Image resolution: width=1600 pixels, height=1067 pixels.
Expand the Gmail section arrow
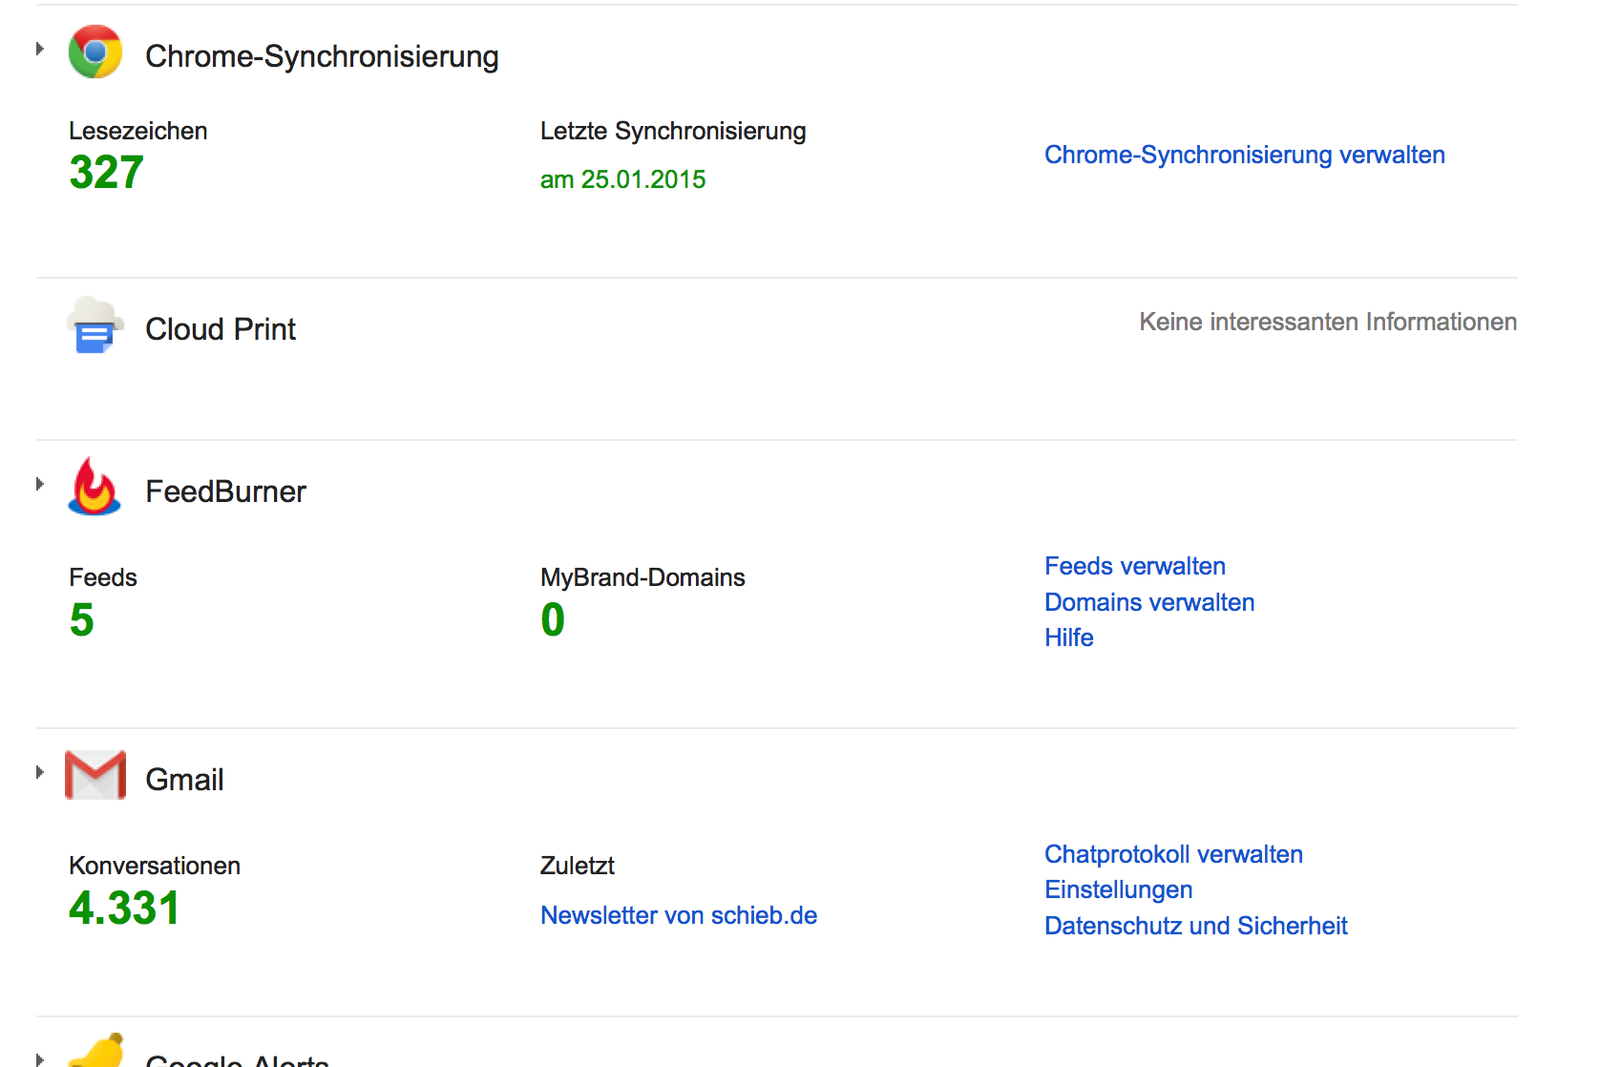coord(40,772)
